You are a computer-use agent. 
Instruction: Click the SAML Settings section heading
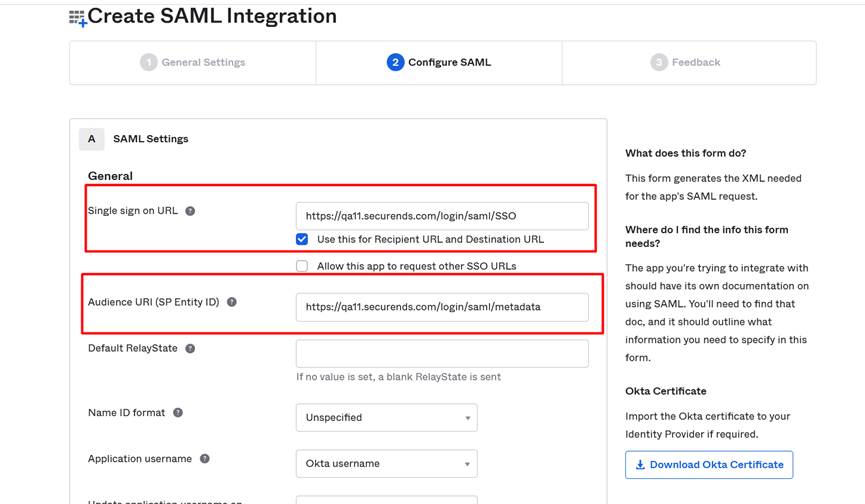coord(151,139)
